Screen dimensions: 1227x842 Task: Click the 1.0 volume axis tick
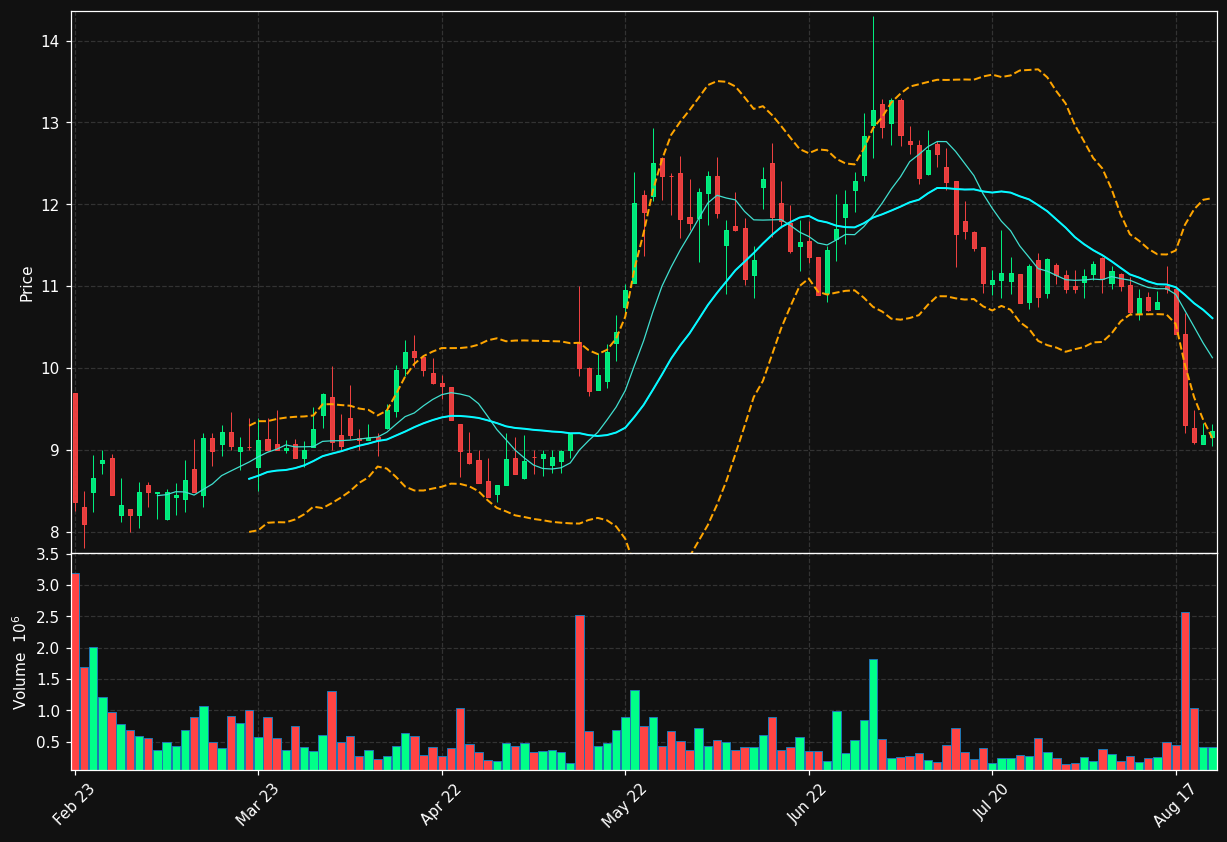tap(49, 711)
